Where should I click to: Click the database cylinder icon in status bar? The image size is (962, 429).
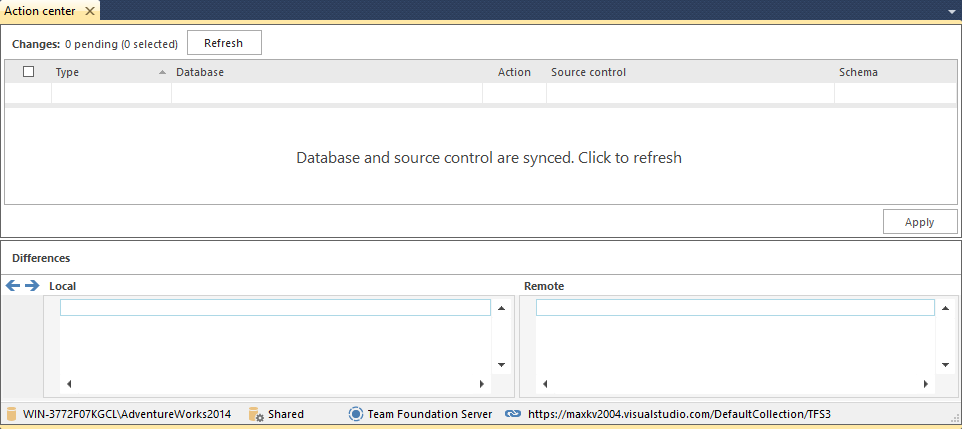[11, 414]
